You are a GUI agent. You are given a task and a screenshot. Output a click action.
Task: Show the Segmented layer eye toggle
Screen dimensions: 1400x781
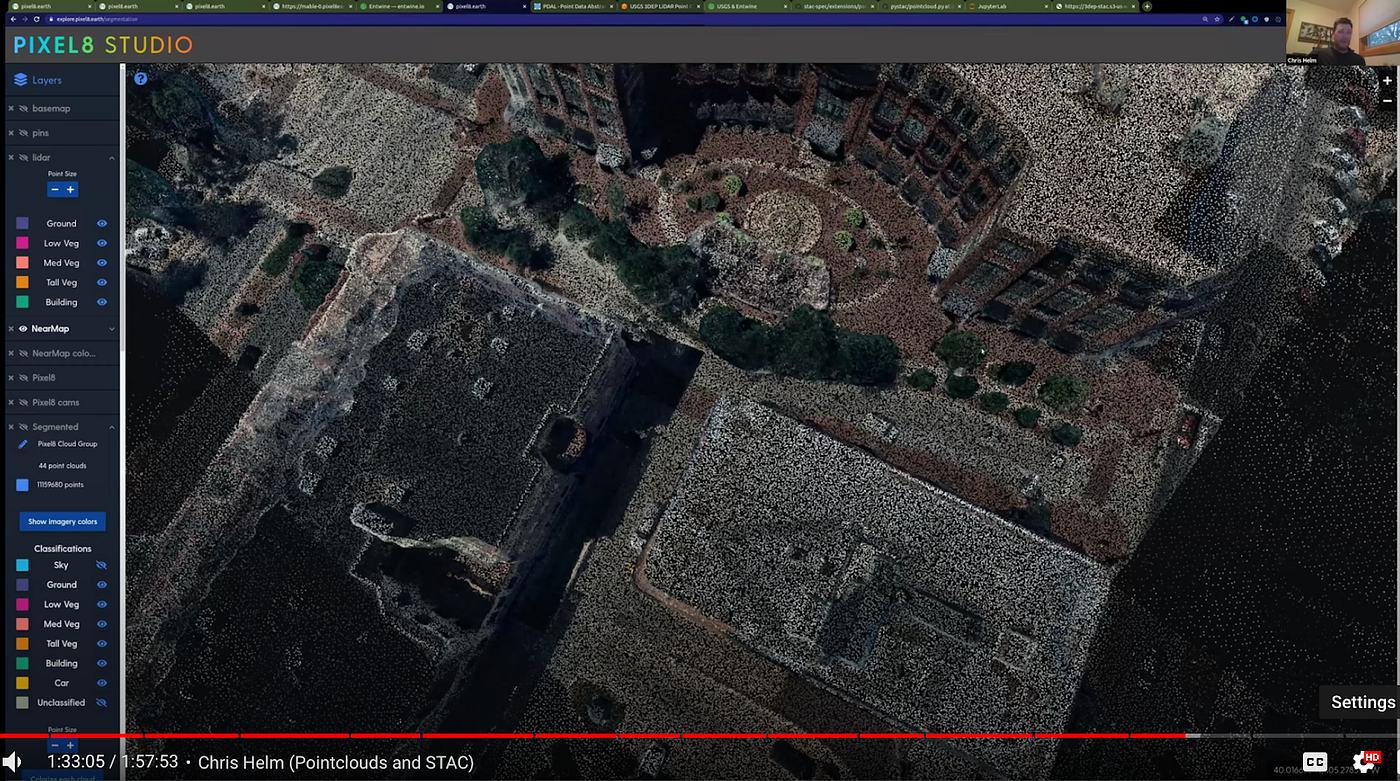tap(23, 427)
